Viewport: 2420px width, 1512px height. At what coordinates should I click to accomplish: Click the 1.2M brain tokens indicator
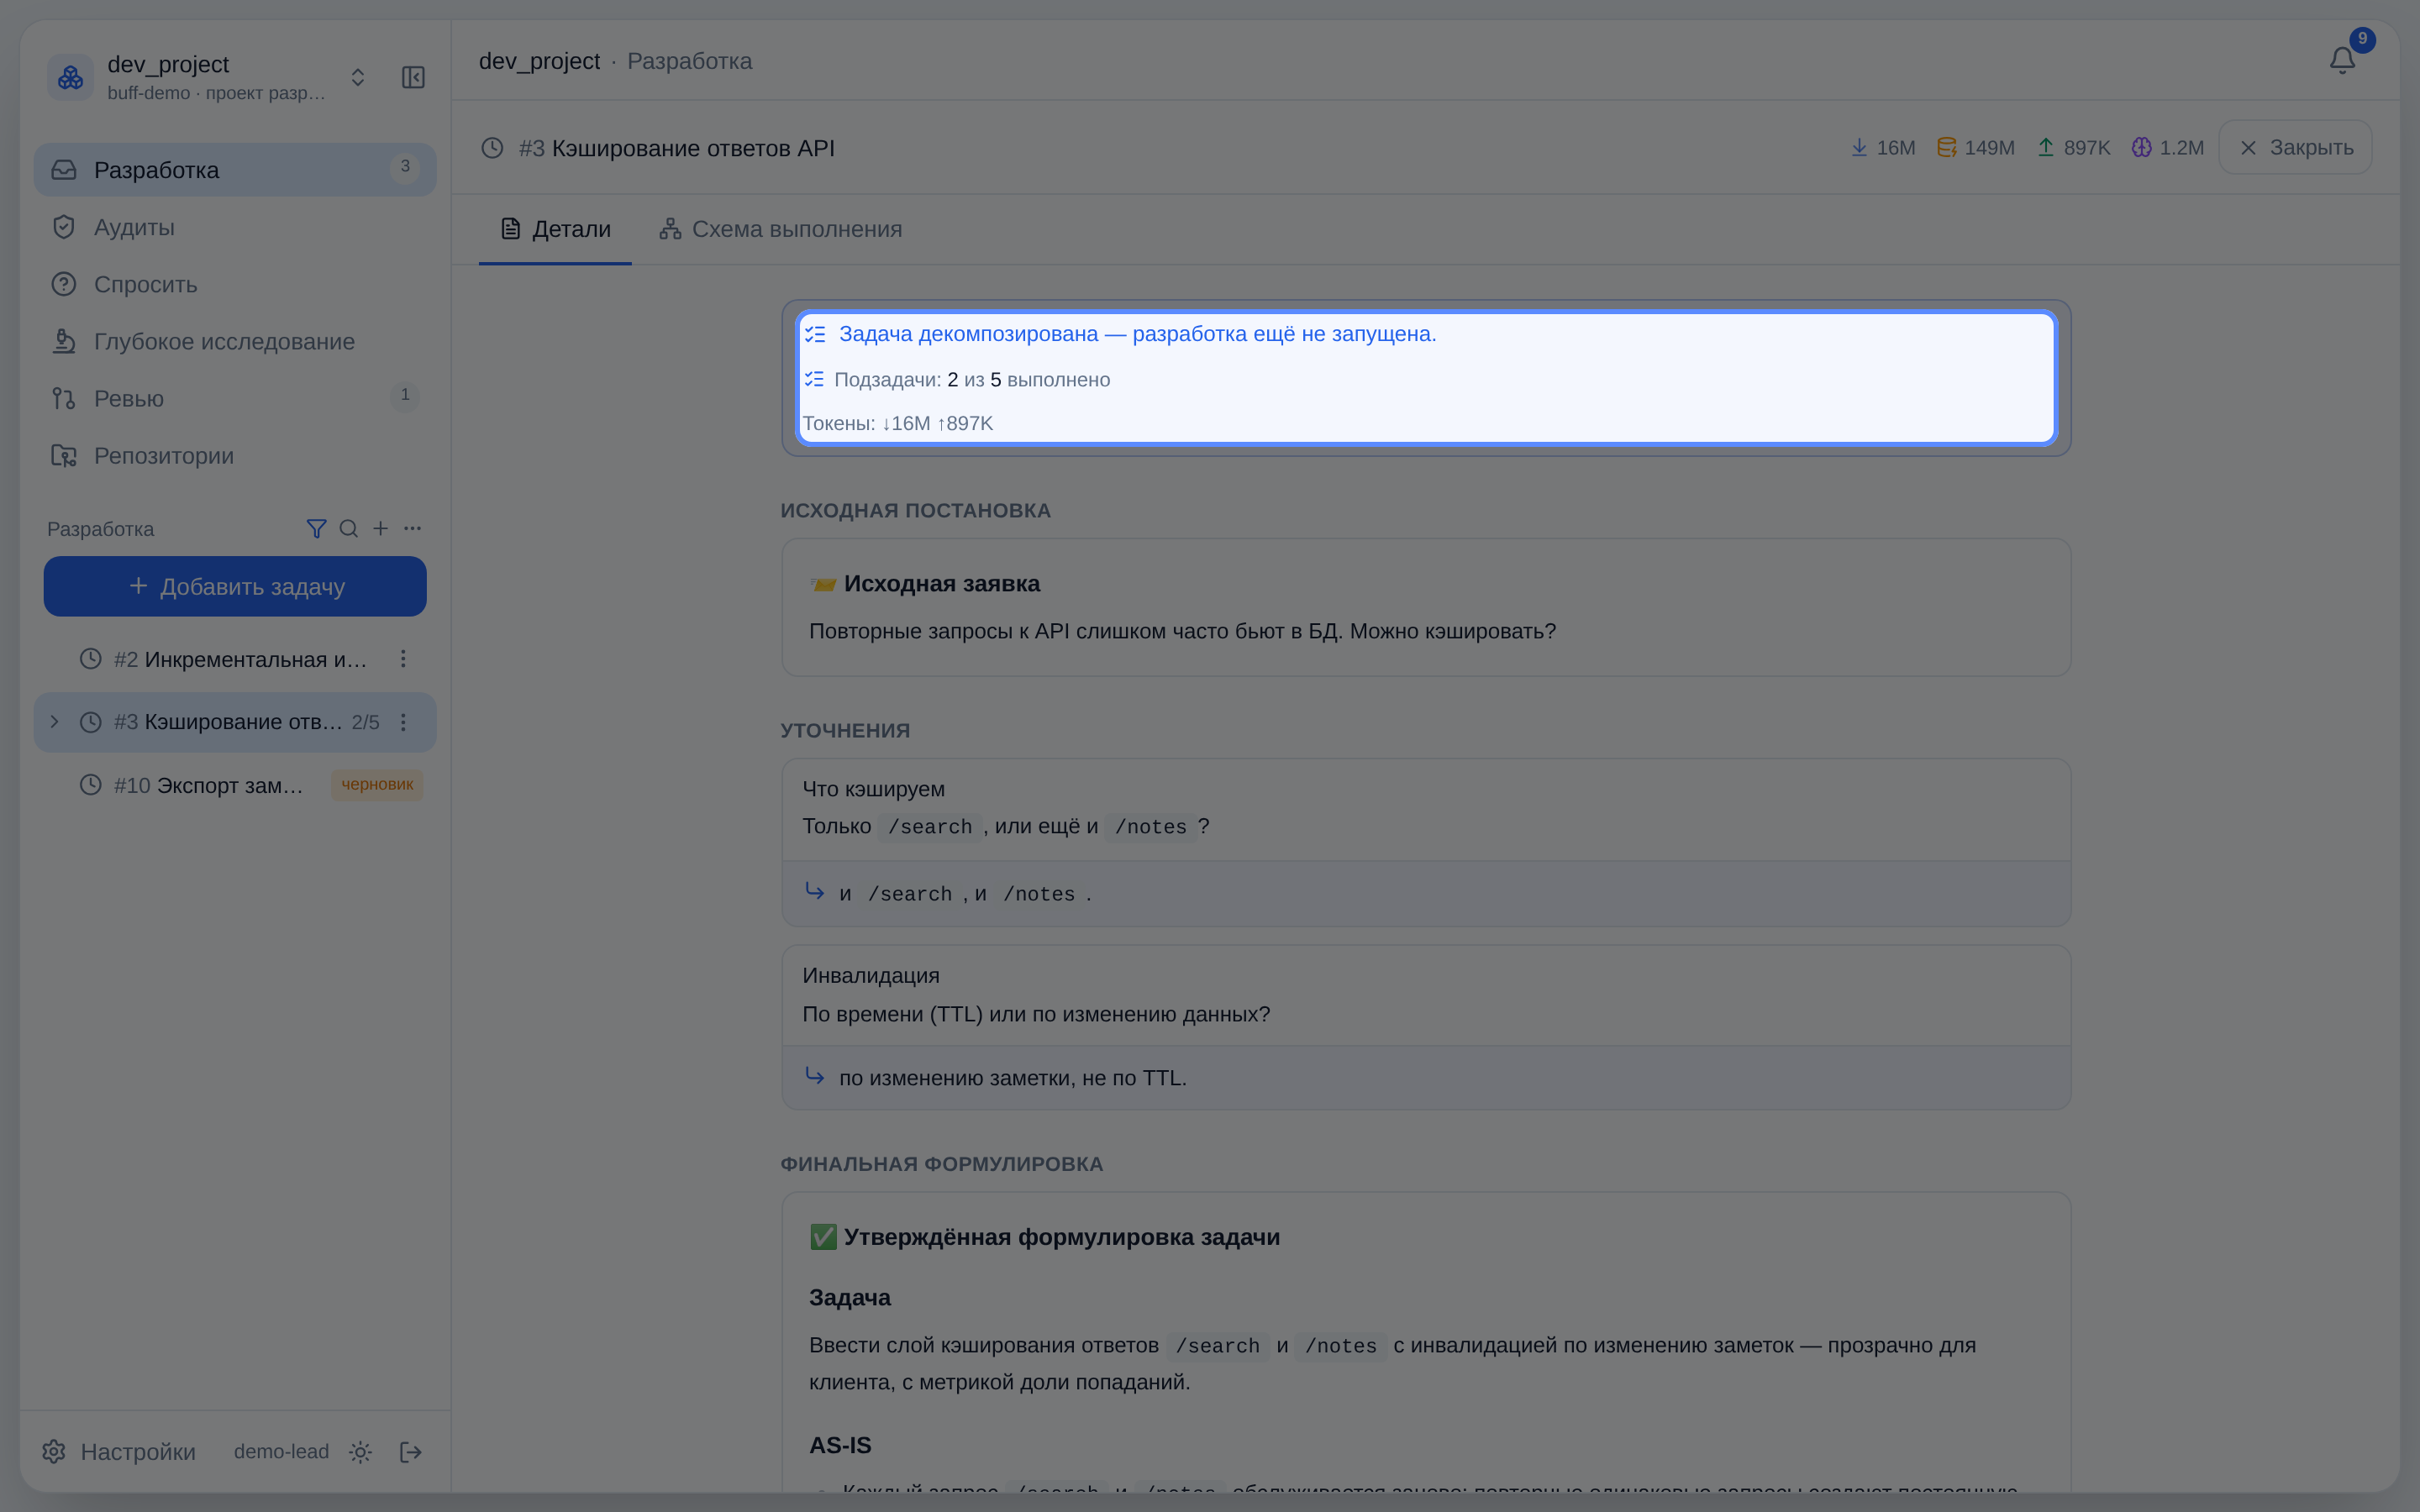click(x=2167, y=147)
